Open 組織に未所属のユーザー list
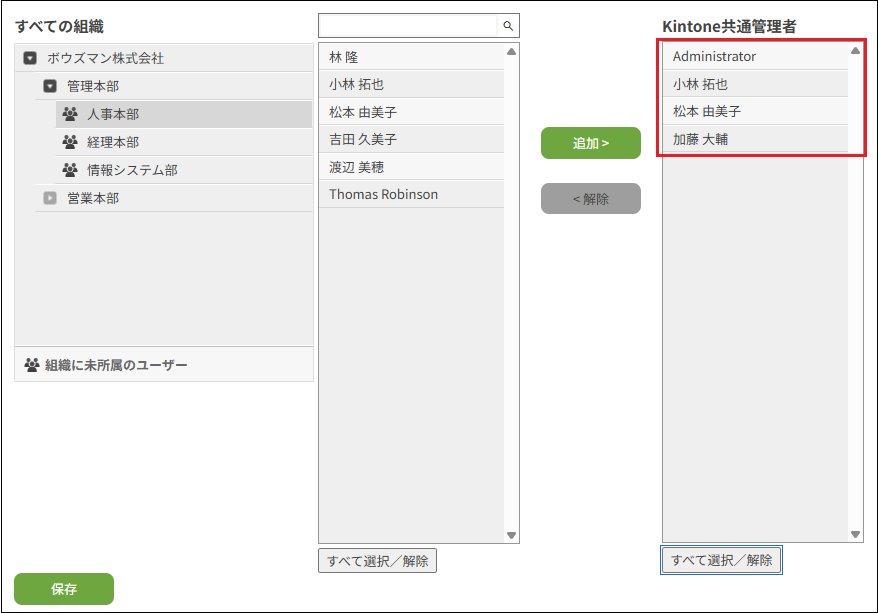 pos(164,364)
